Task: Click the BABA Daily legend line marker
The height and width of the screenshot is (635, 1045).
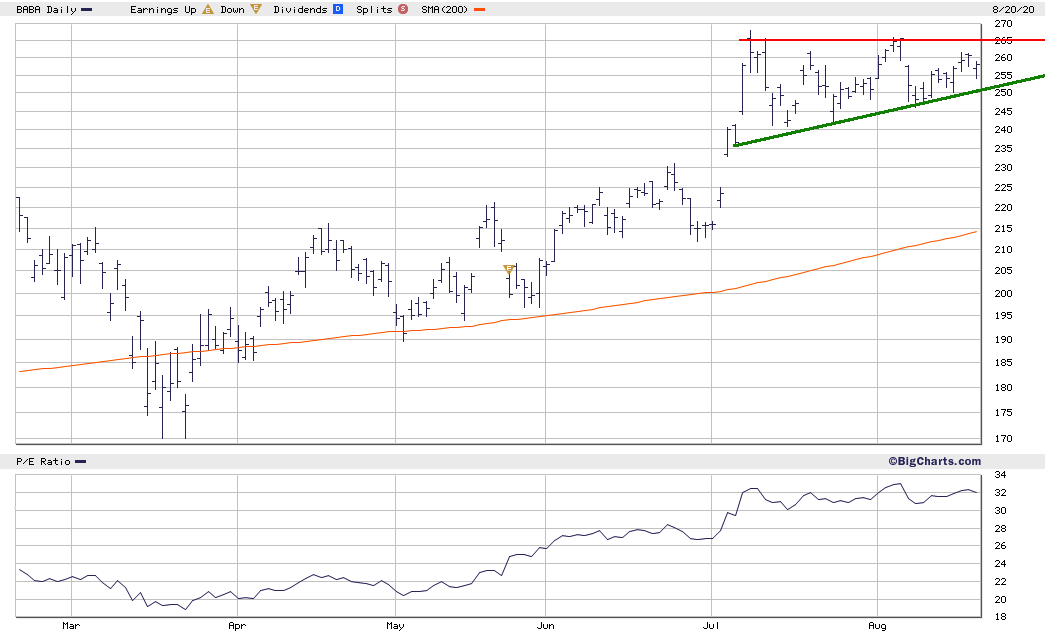Action: coord(87,10)
